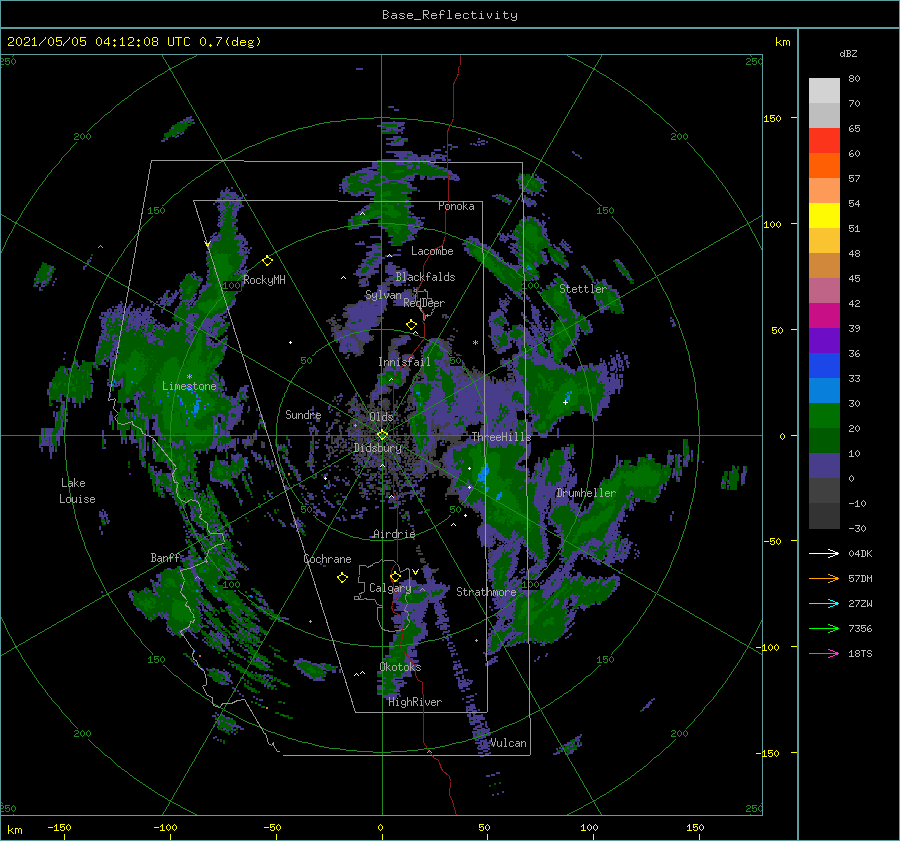Click the Okotoks city label
This screenshot has width=900, height=841.
[x=400, y=667]
